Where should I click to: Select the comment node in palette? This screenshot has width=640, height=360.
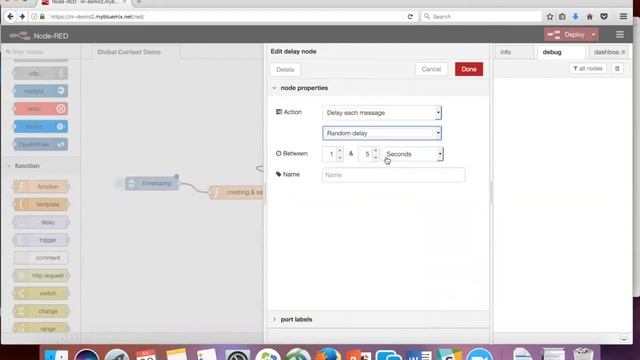pos(41,258)
